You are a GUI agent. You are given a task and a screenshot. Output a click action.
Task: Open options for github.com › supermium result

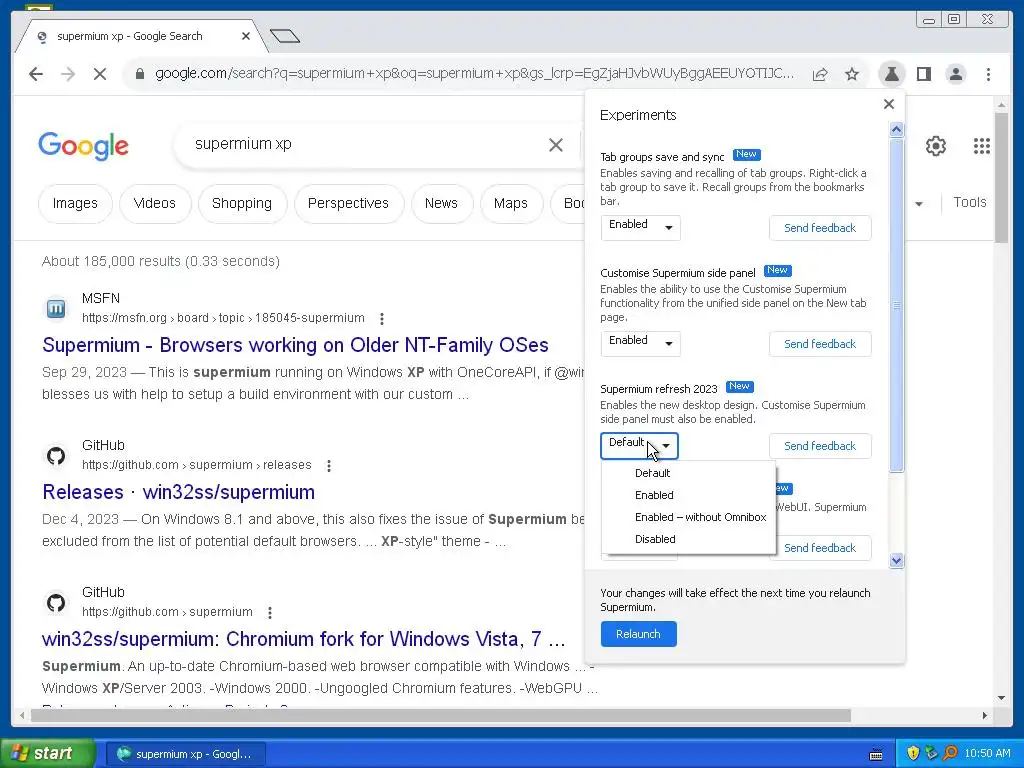pos(270,612)
